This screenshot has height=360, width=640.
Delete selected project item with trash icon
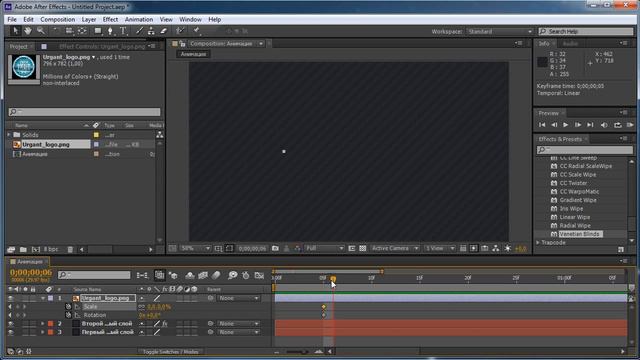click(x=70, y=249)
